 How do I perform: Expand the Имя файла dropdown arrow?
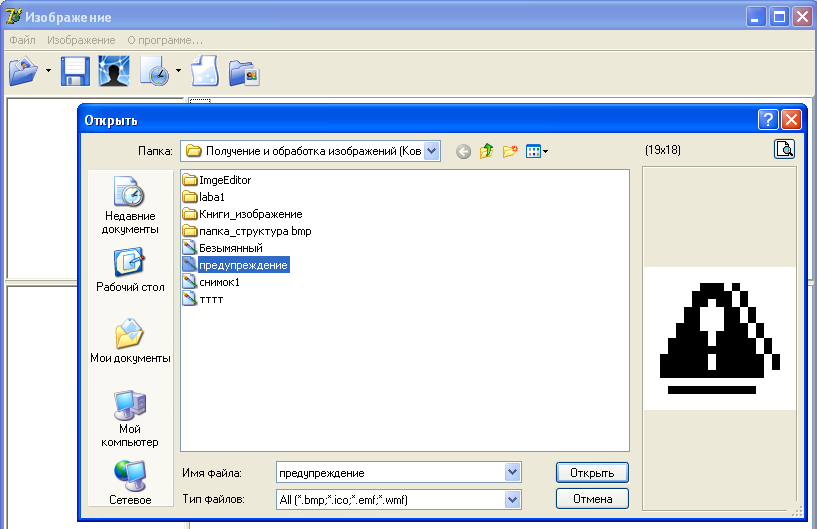[x=513, y=473]
